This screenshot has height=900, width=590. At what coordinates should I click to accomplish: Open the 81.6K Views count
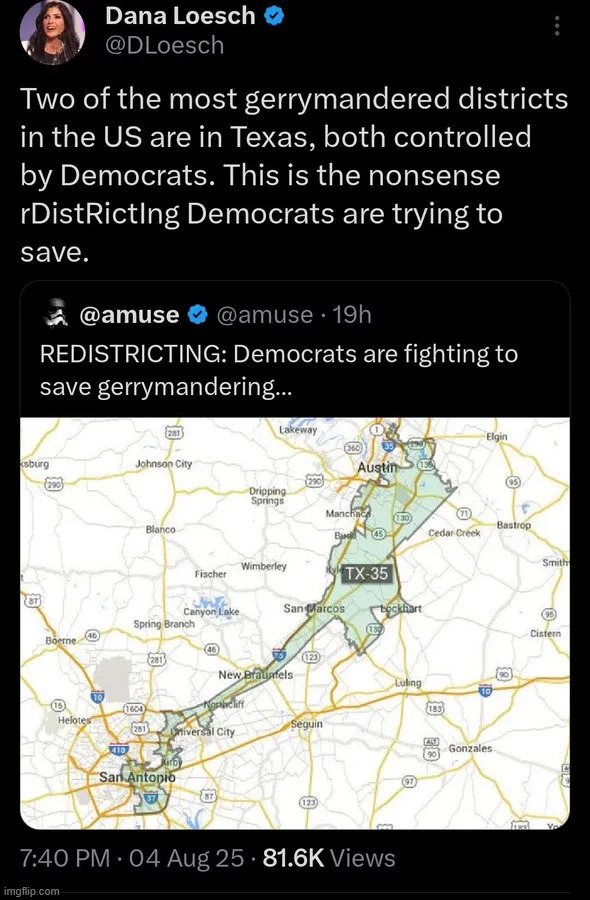coord(329,858)
